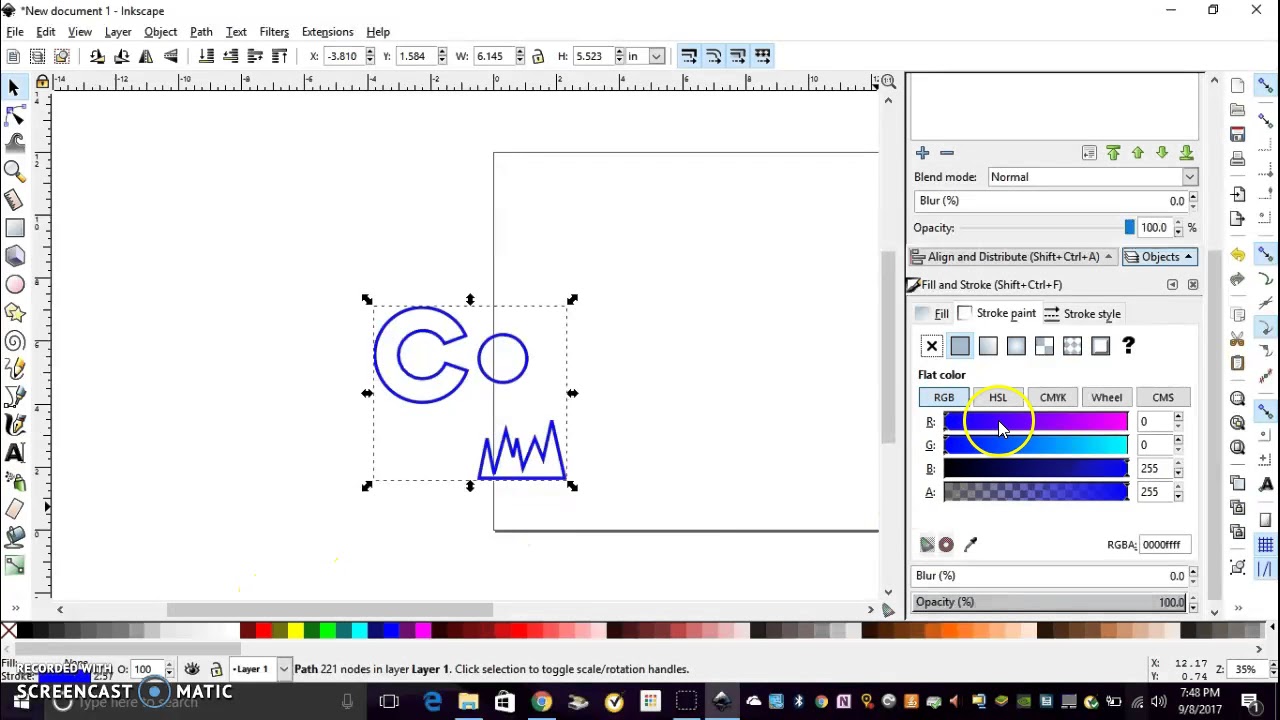The image size is (1280, 720).
Task: Toggle scale rounded corners option
Action: point(714,56)
